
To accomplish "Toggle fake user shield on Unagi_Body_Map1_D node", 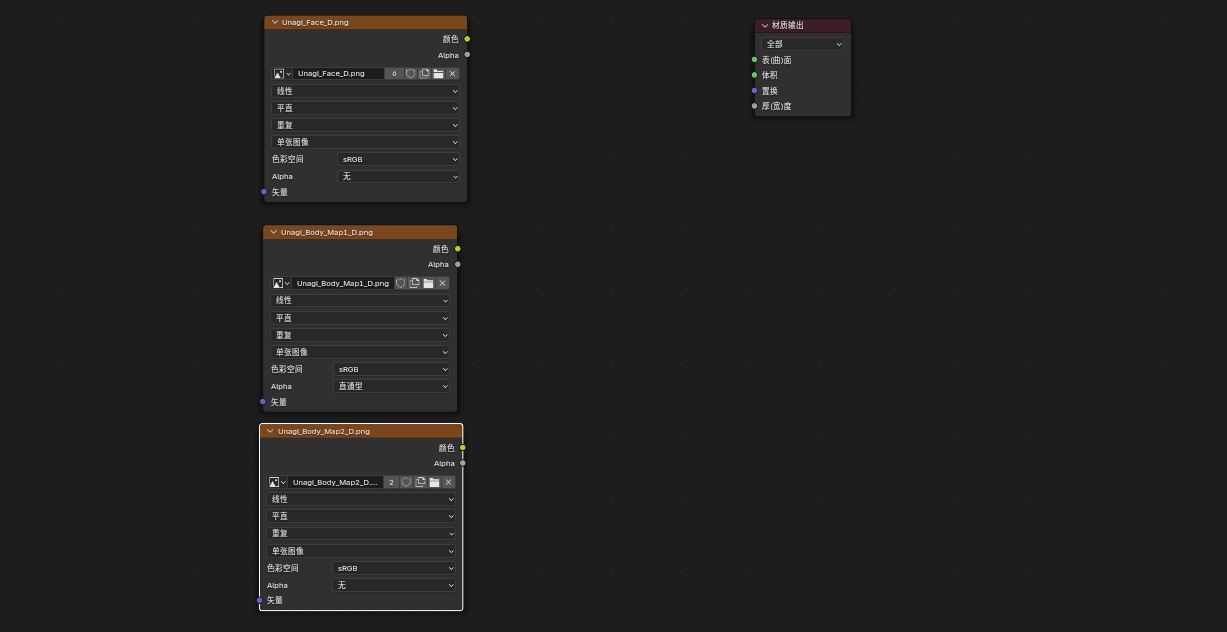I will point(401,283).
